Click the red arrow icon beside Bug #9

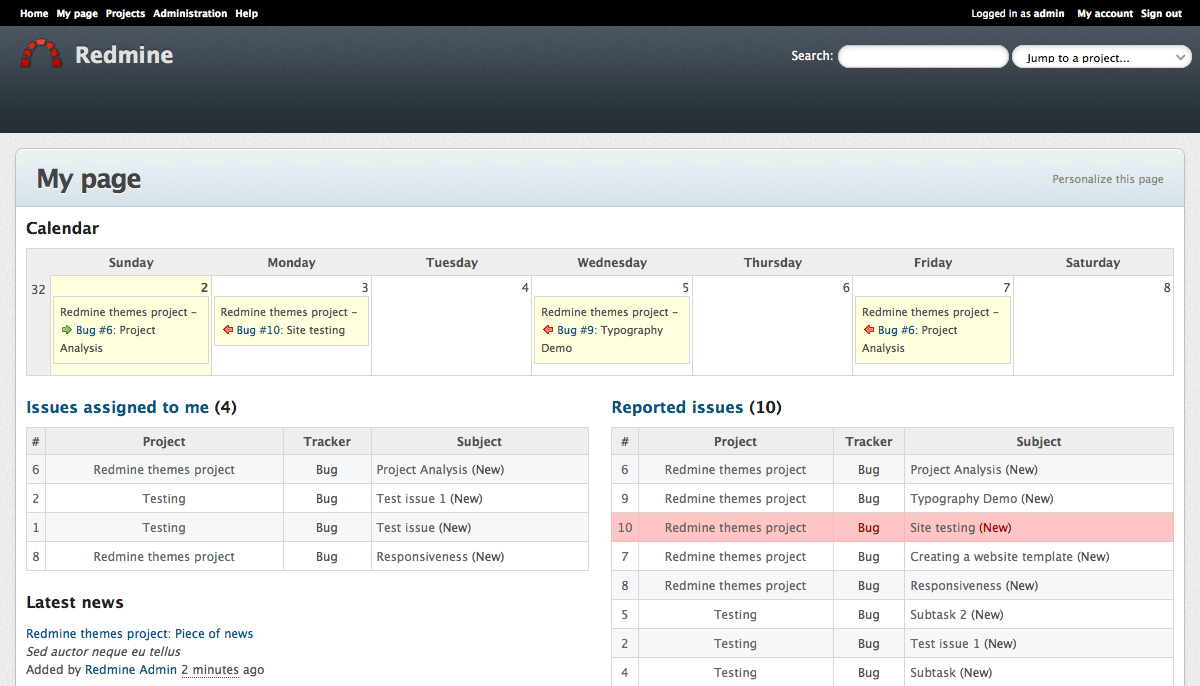click(x=548, y=330)
